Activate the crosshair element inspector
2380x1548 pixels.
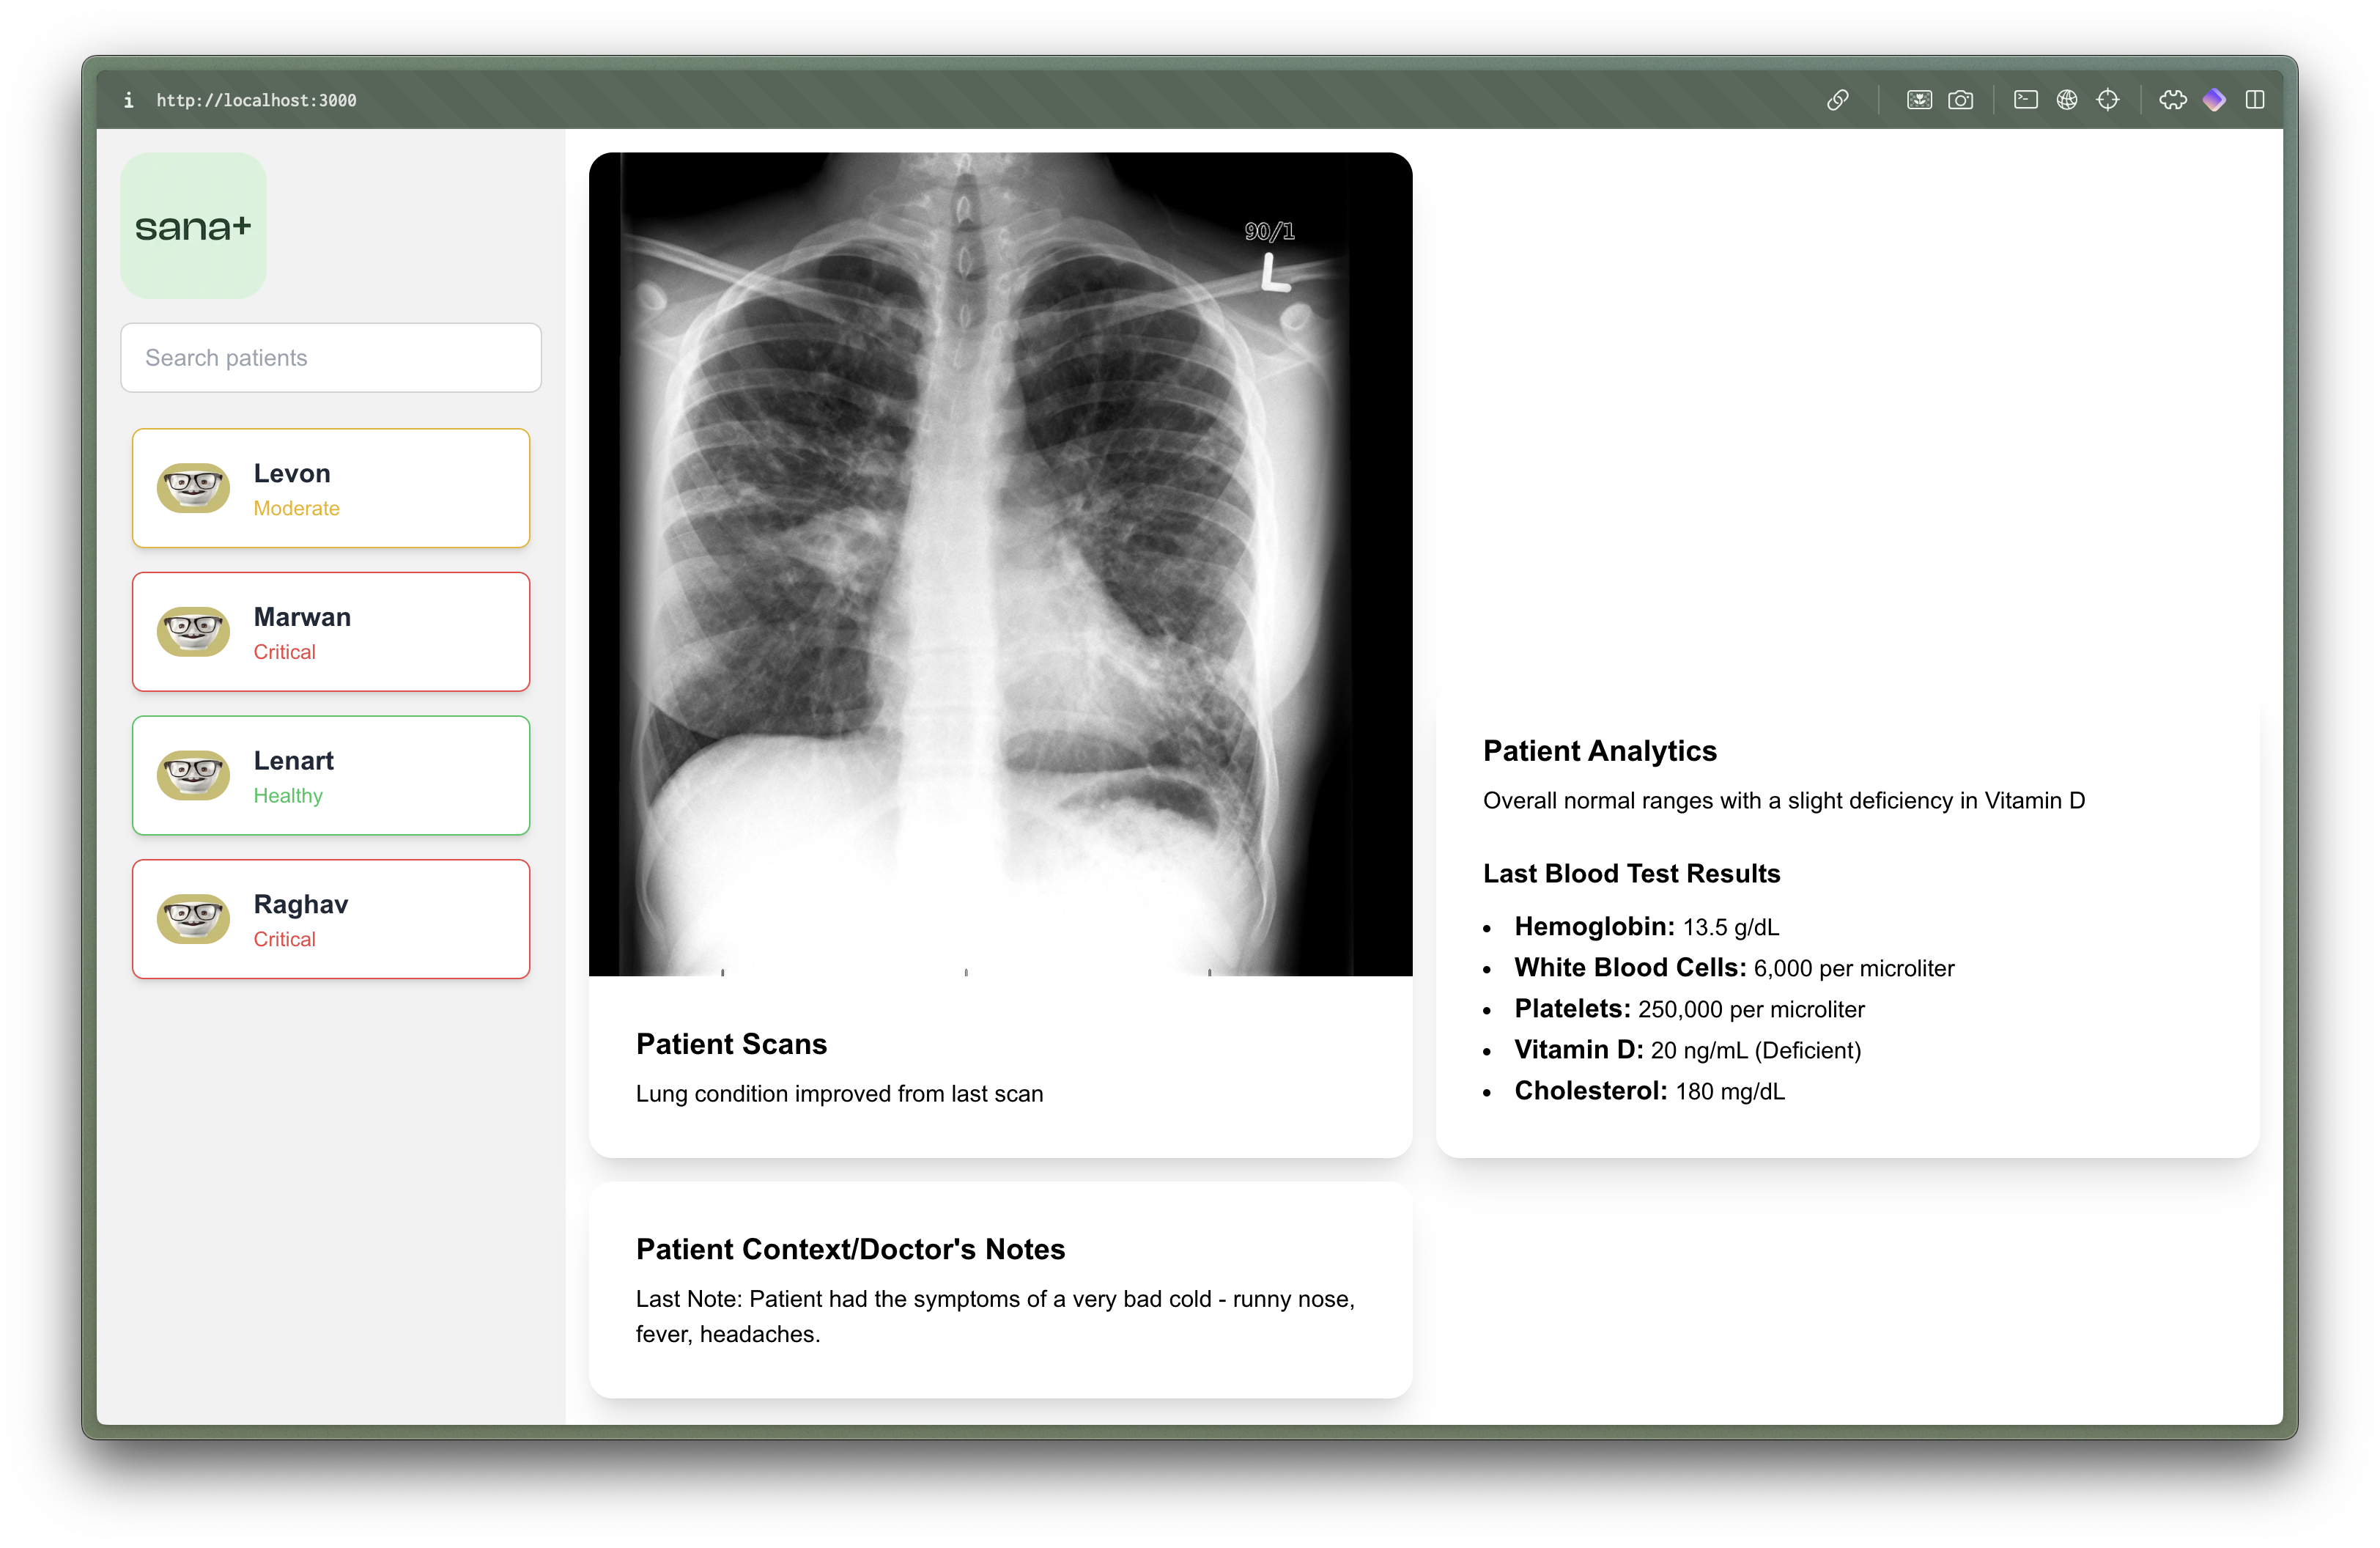click(x=2108, y=100)
